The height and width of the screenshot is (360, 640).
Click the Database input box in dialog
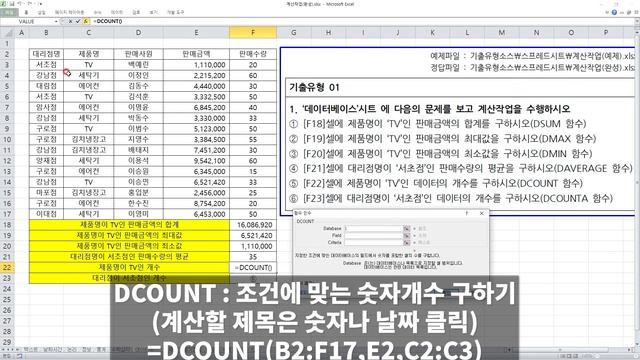pos(373,229)
